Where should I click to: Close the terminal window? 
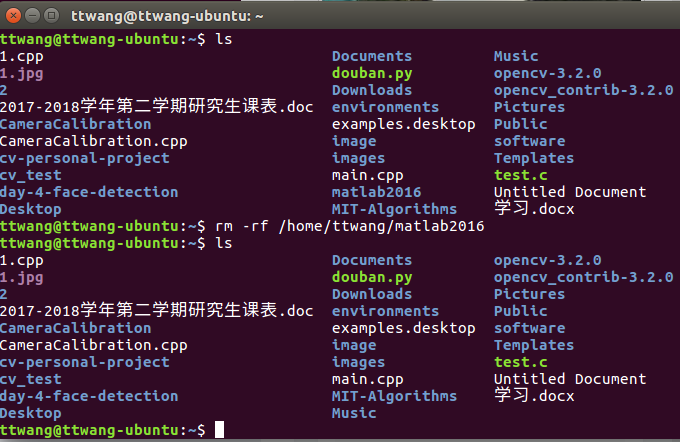pos(12,15)
